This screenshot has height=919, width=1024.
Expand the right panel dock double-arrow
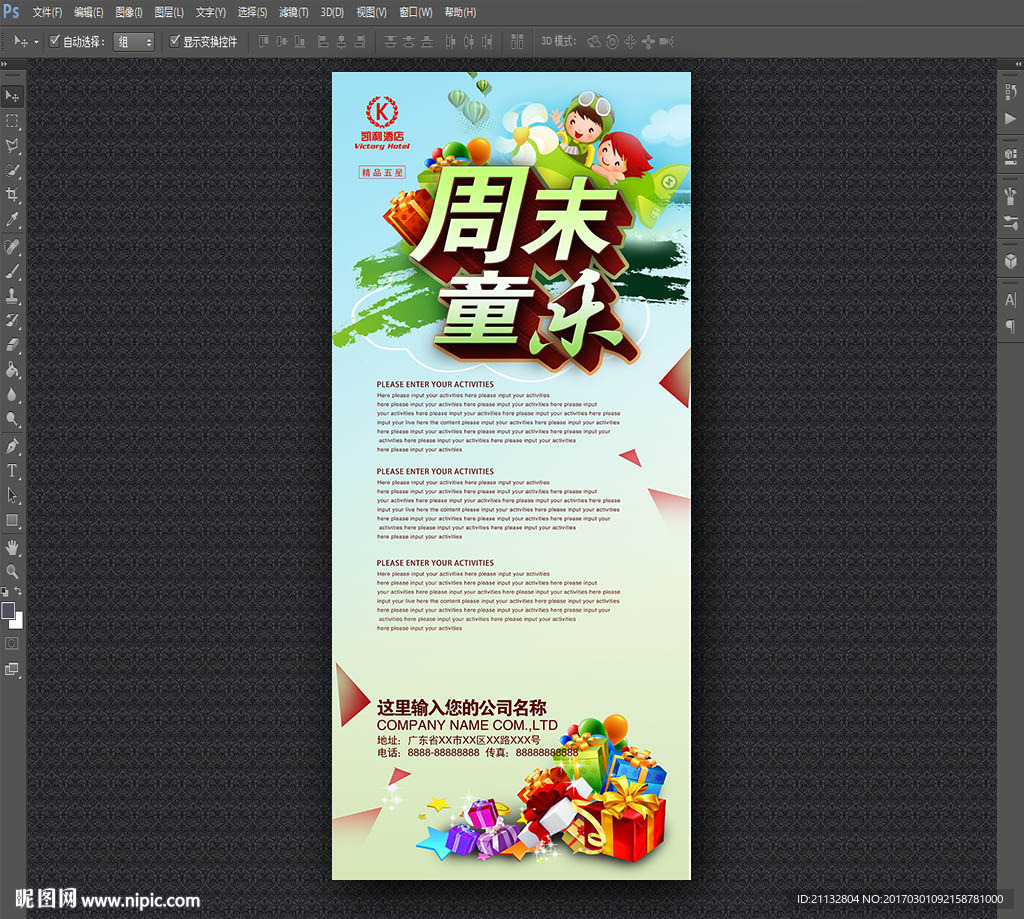click(x=1018, y=64)
